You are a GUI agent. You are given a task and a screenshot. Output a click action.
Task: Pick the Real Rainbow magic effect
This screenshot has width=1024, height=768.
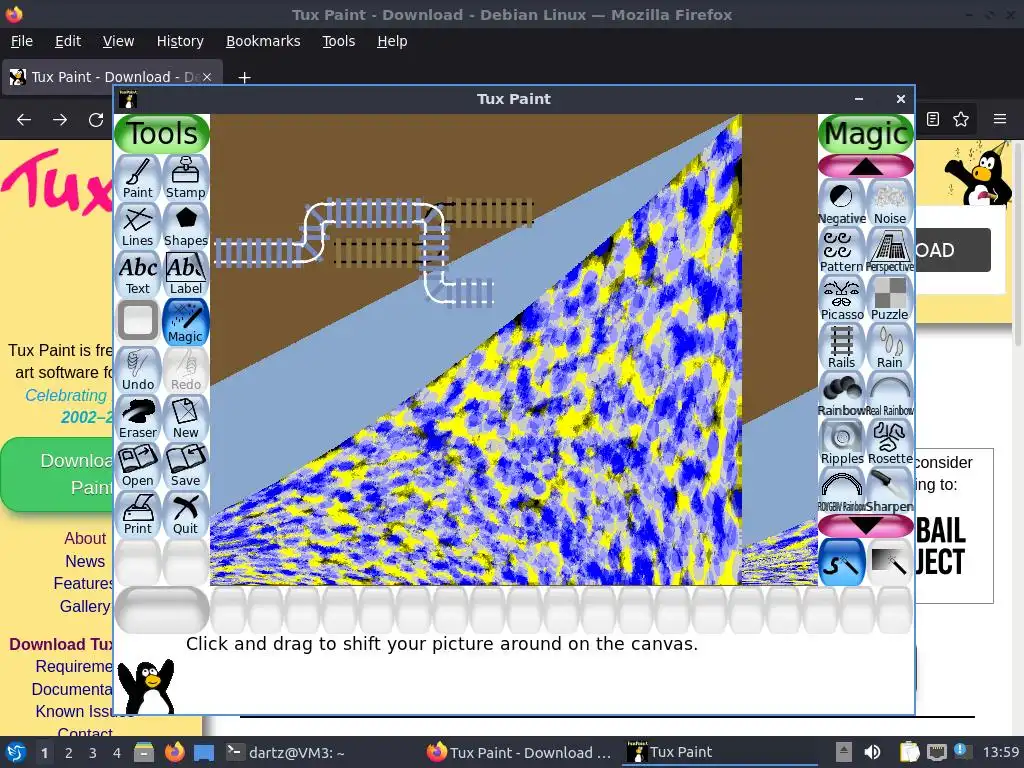(889, 396)
